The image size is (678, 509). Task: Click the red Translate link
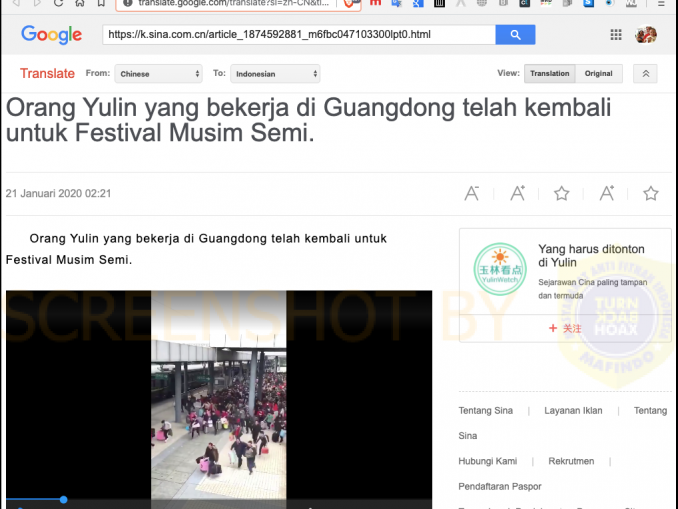[x=47, y=74]
